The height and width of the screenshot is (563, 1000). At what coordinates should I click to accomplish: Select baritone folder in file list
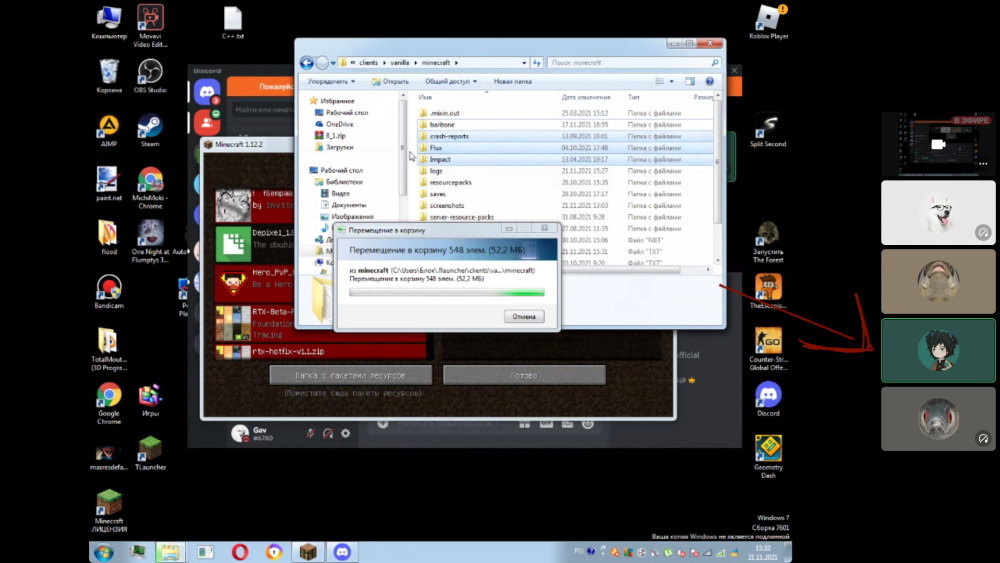point(565,125)
